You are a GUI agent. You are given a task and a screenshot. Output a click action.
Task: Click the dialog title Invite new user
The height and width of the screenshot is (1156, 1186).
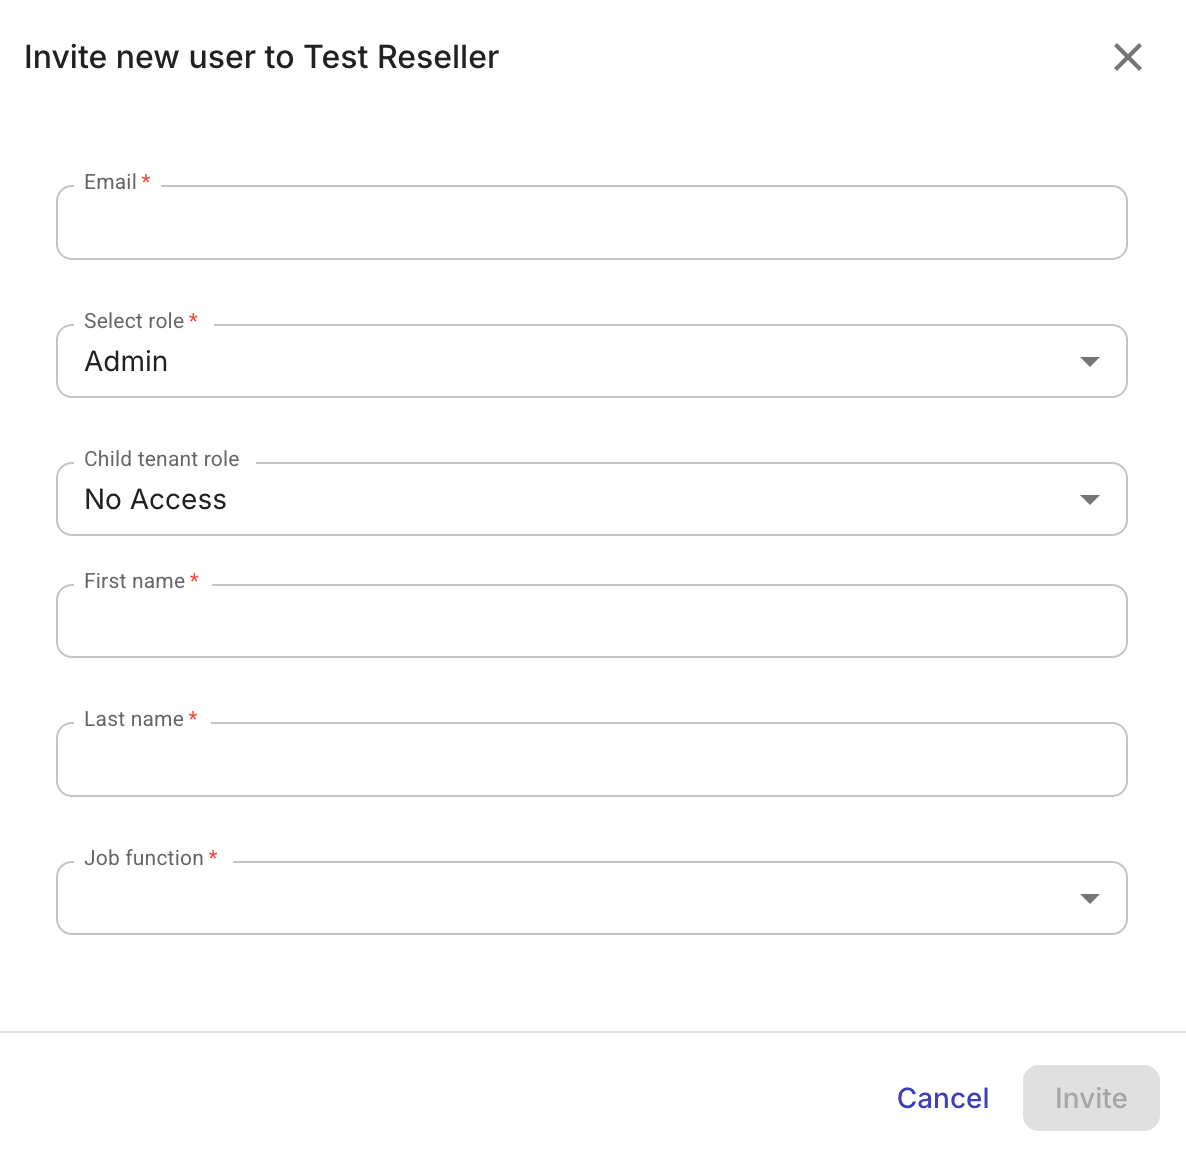[x=262, y=57]
